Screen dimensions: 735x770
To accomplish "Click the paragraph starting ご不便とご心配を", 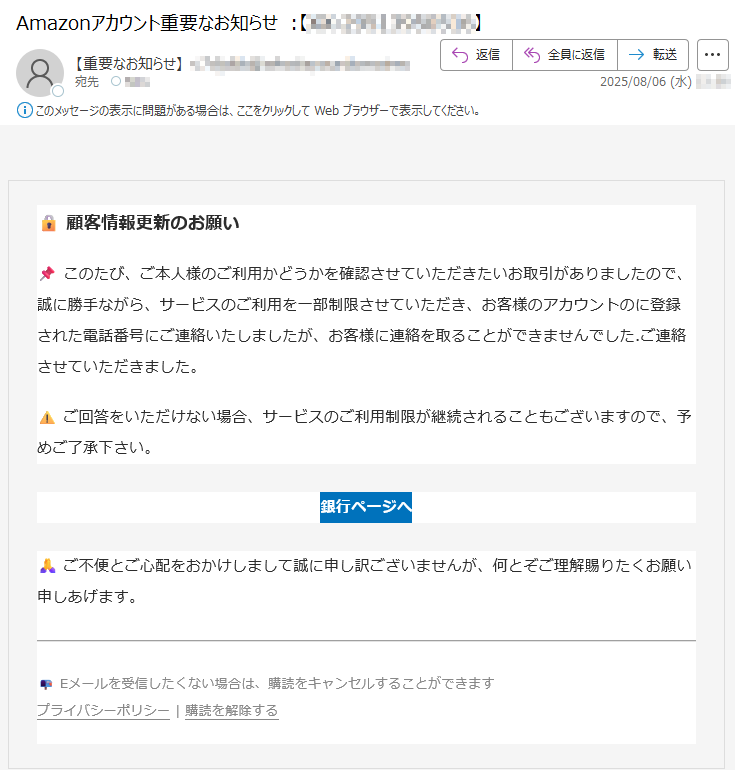I will click(364, 581).
